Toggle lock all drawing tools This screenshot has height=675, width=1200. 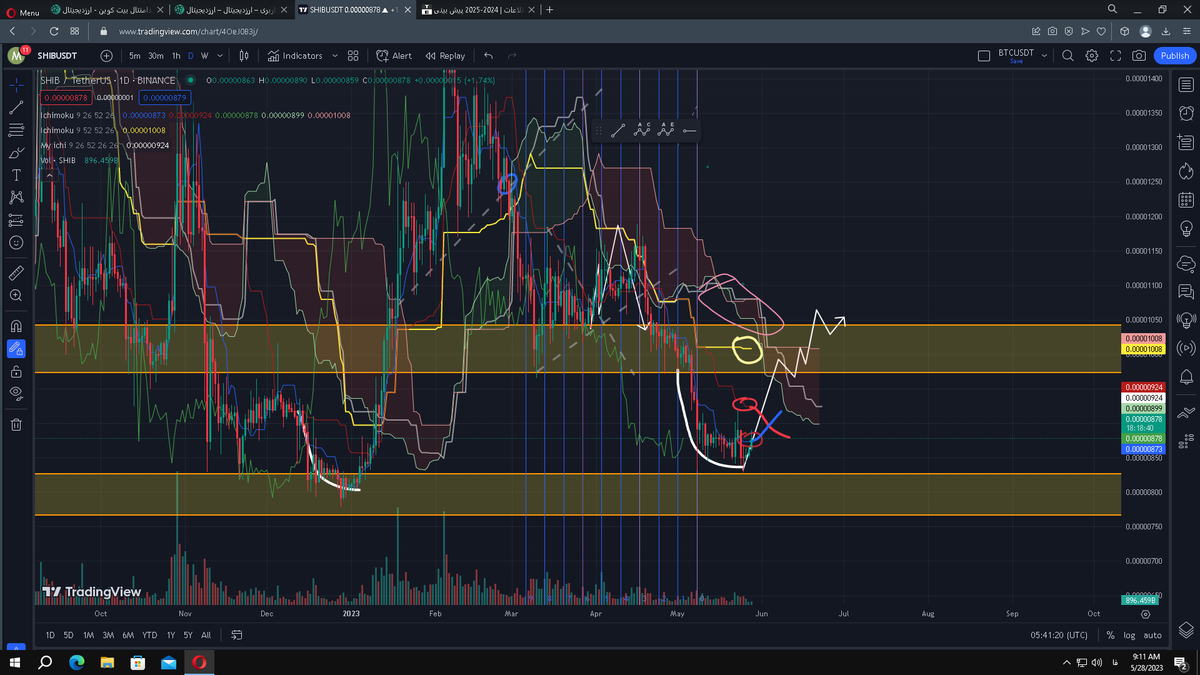(16, 371)
